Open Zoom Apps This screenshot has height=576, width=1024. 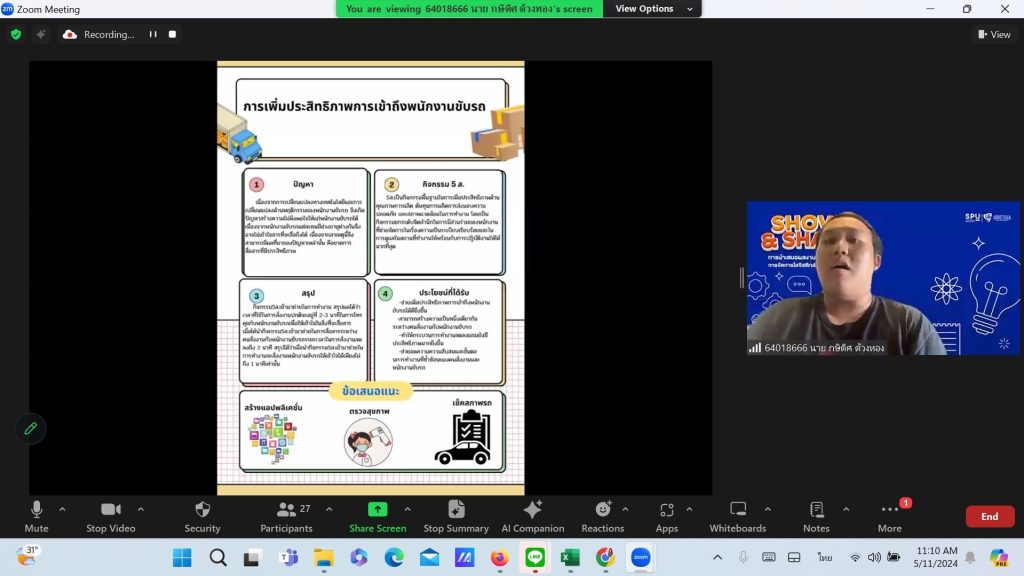point(667,517)
